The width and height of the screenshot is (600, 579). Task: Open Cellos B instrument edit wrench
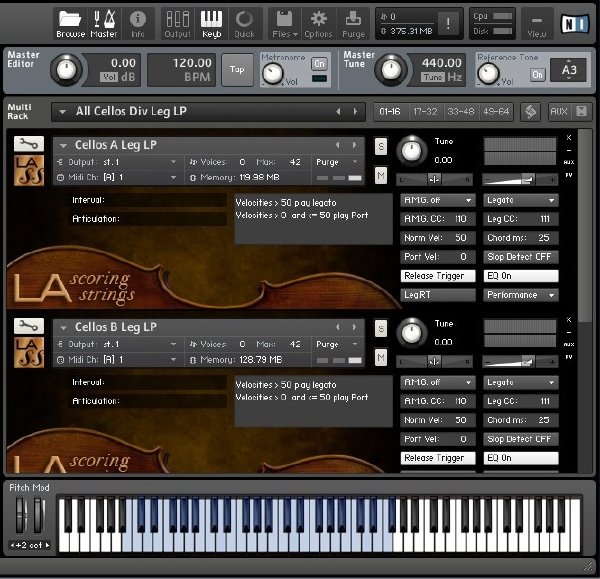pyautogui.click(x=29, y=326)
